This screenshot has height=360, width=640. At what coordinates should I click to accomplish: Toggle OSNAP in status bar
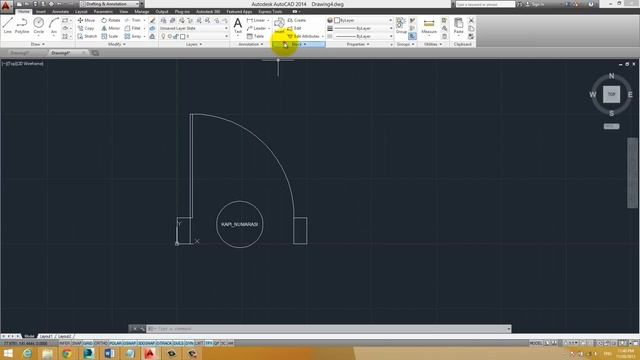point(129,344)
